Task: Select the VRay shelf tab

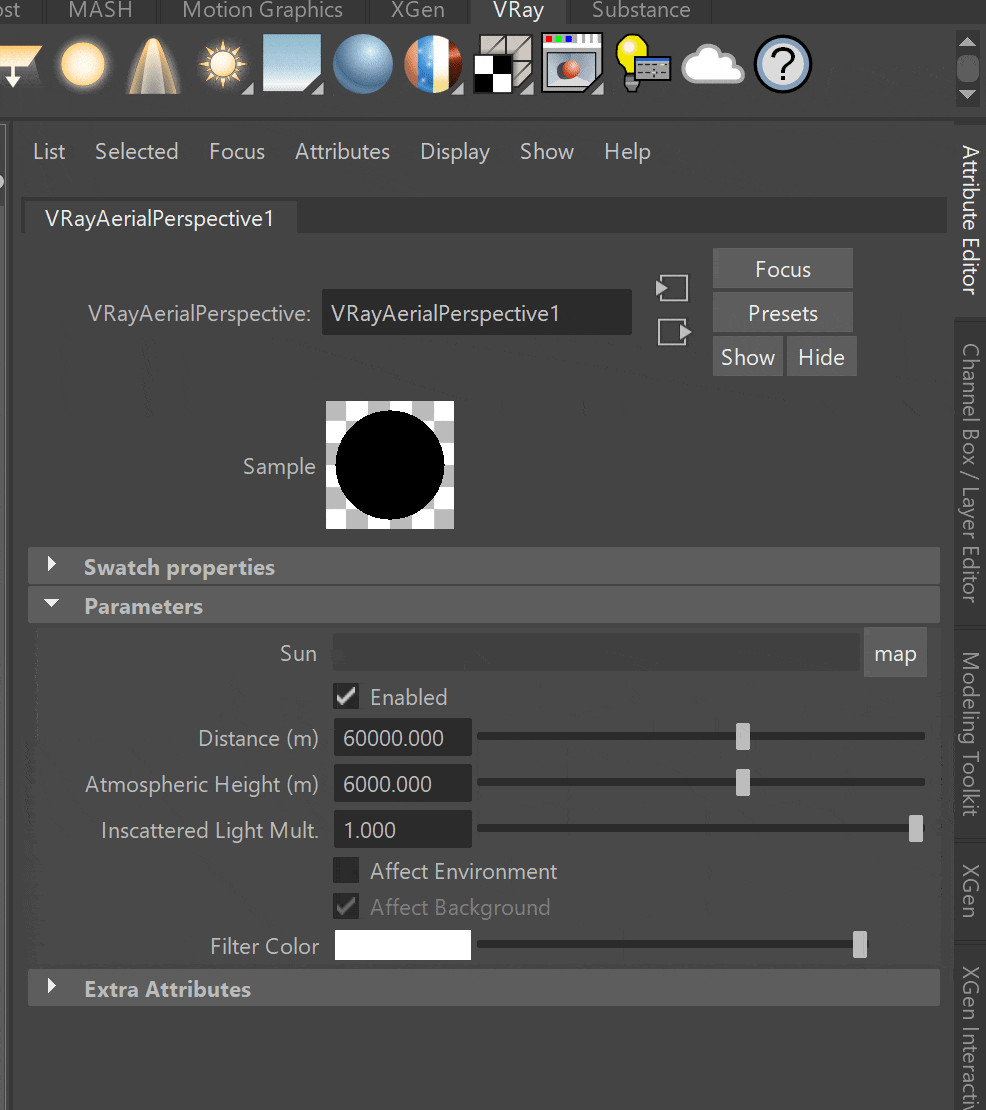Action: (518, 11)
